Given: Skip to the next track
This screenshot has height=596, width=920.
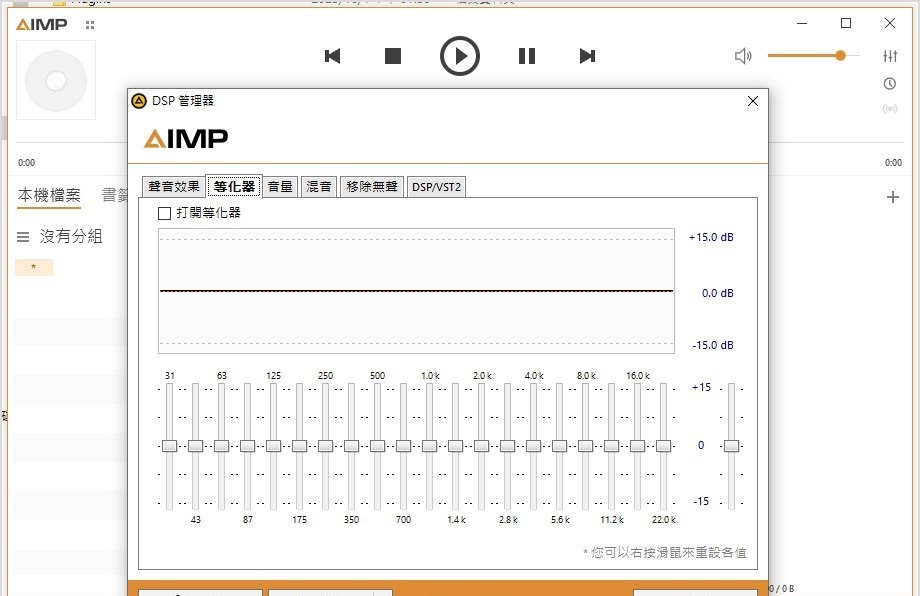Looking at the screenshot, I should (x=588, y=56).
